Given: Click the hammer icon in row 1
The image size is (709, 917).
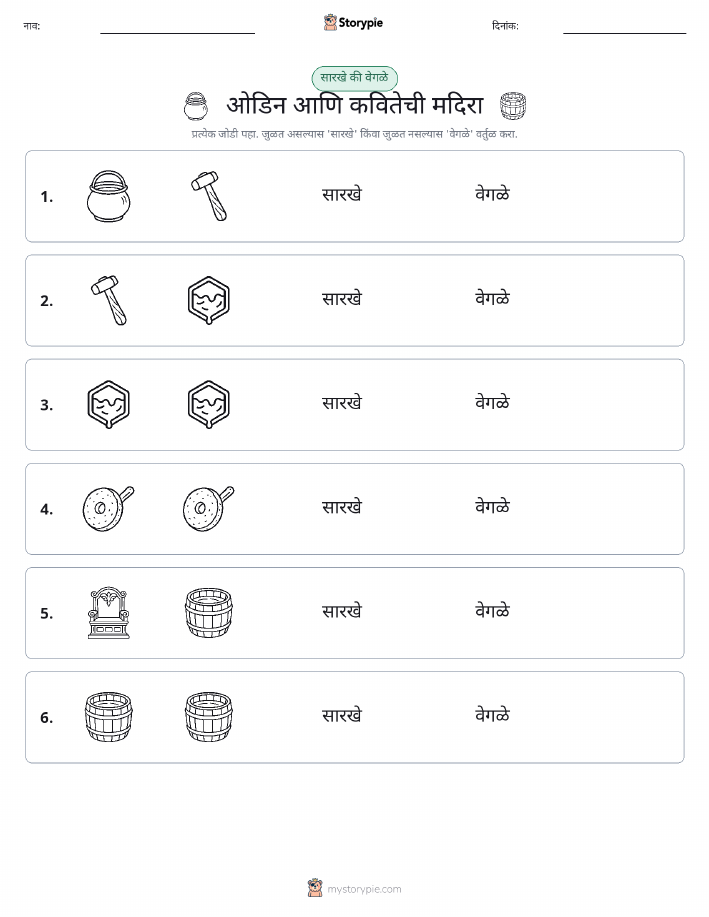Looking at the screenshot, I should point(209,196).
